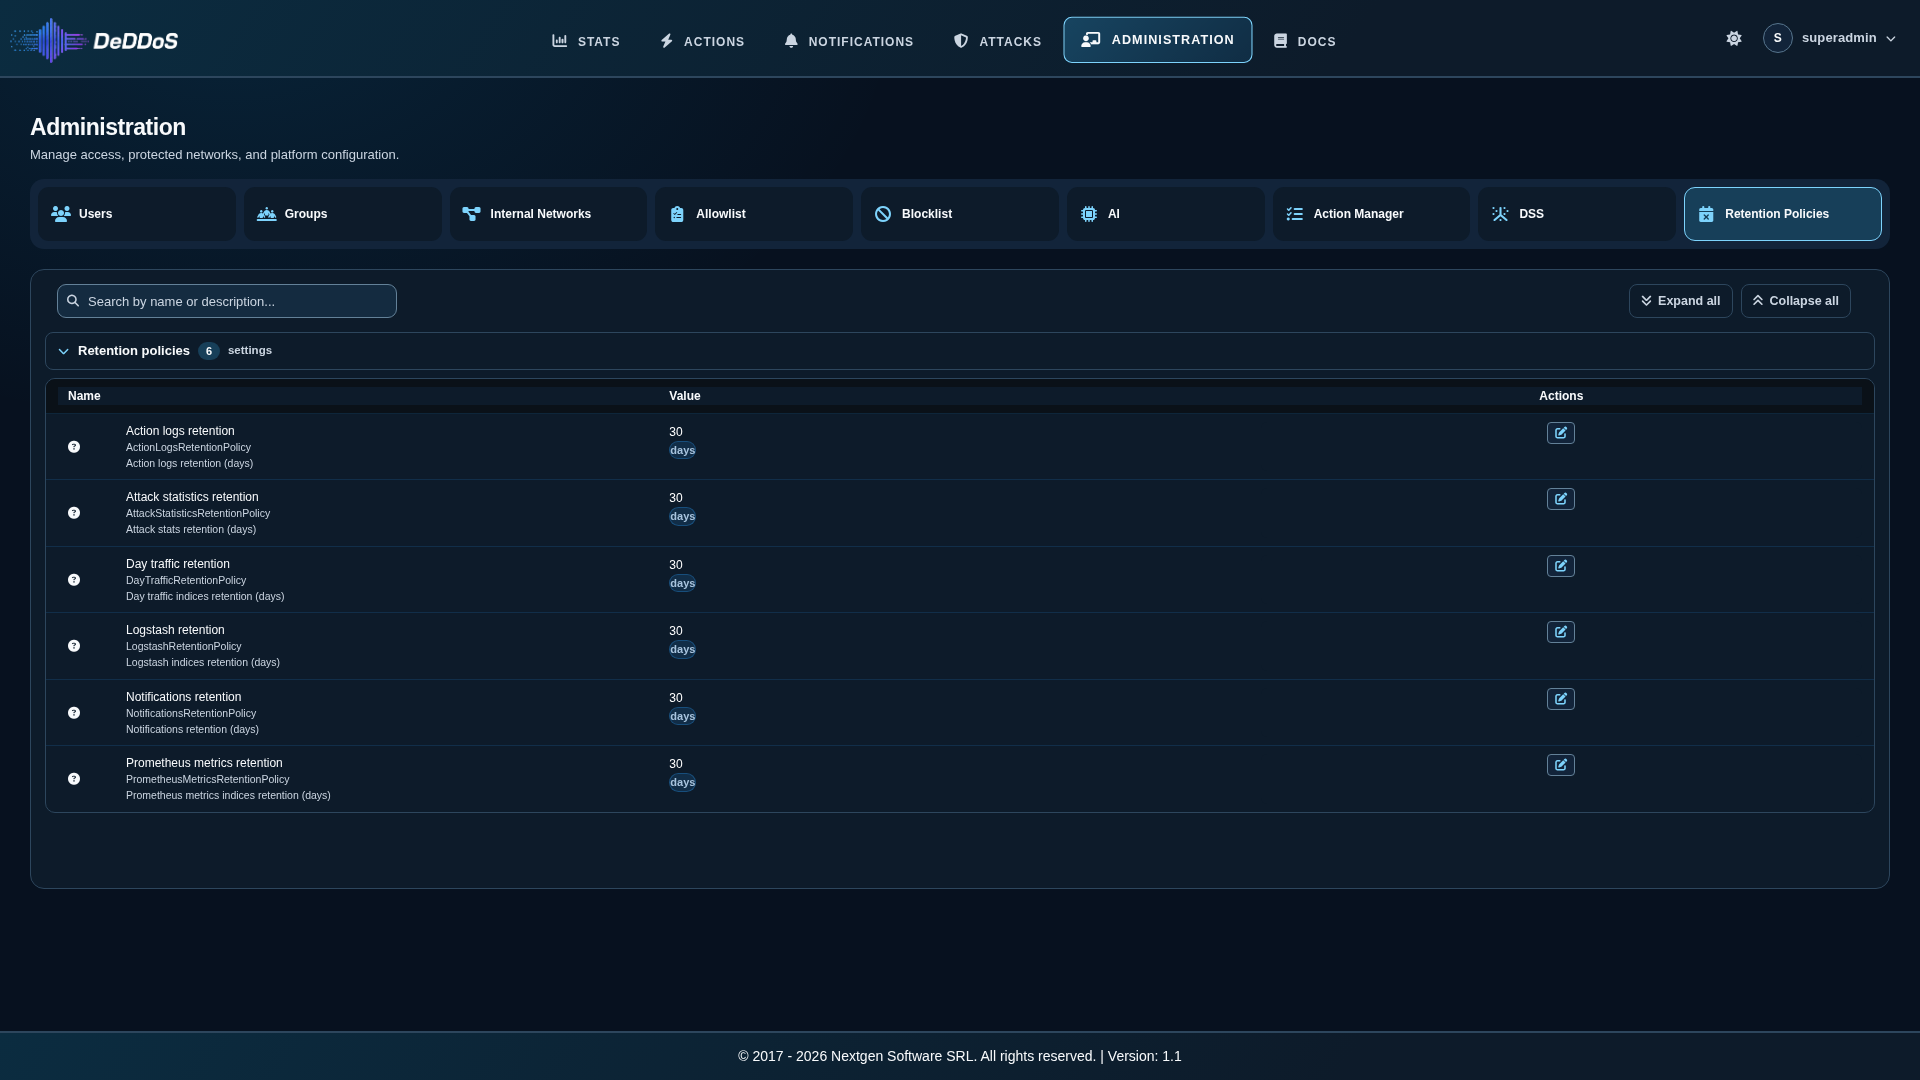Open the Allowlist tab

754,214
